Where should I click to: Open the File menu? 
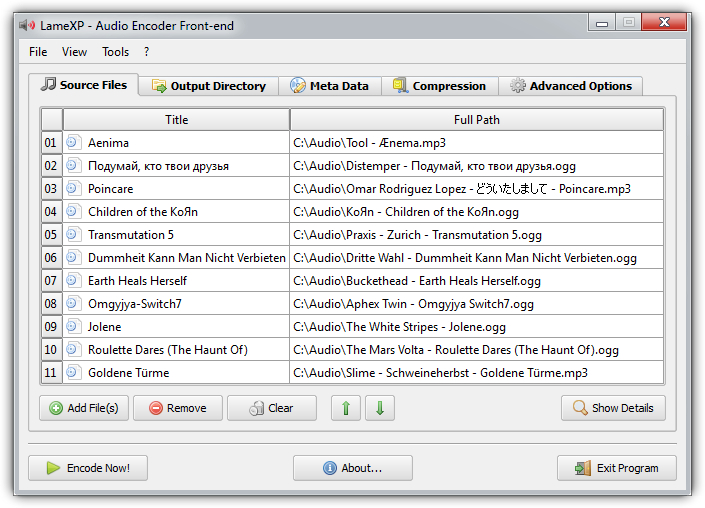pos(38,52)
